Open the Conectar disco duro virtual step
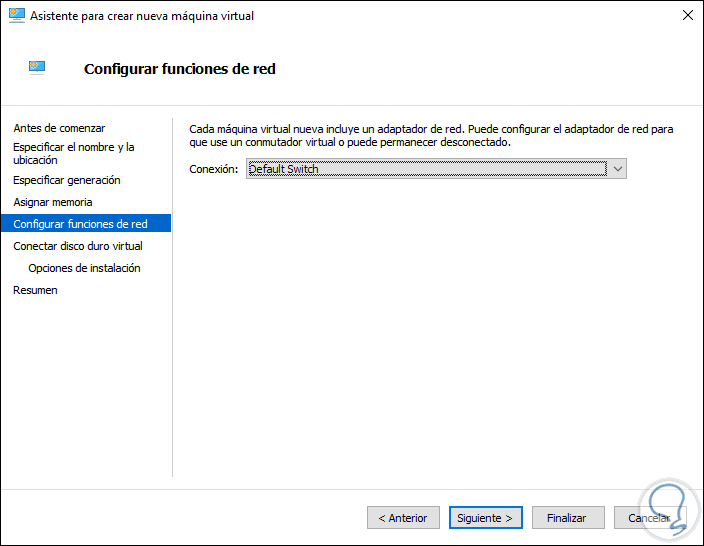 click(78, 246)
